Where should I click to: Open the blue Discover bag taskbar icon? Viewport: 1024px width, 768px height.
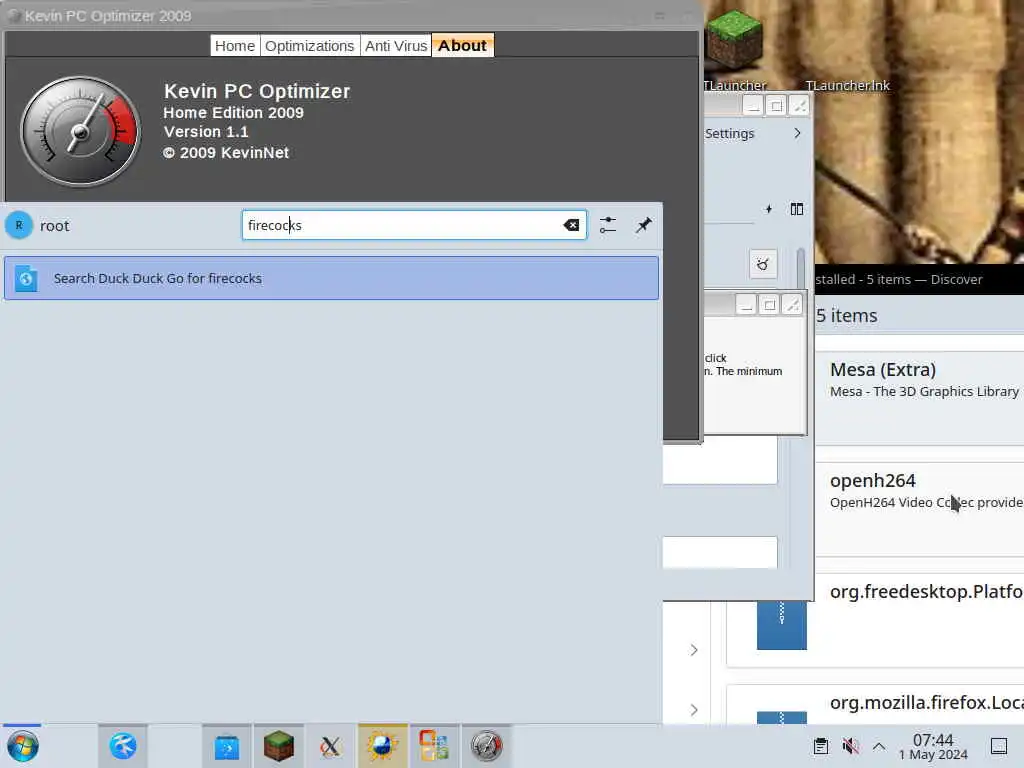pyautogui.click(x=227, y=746)
